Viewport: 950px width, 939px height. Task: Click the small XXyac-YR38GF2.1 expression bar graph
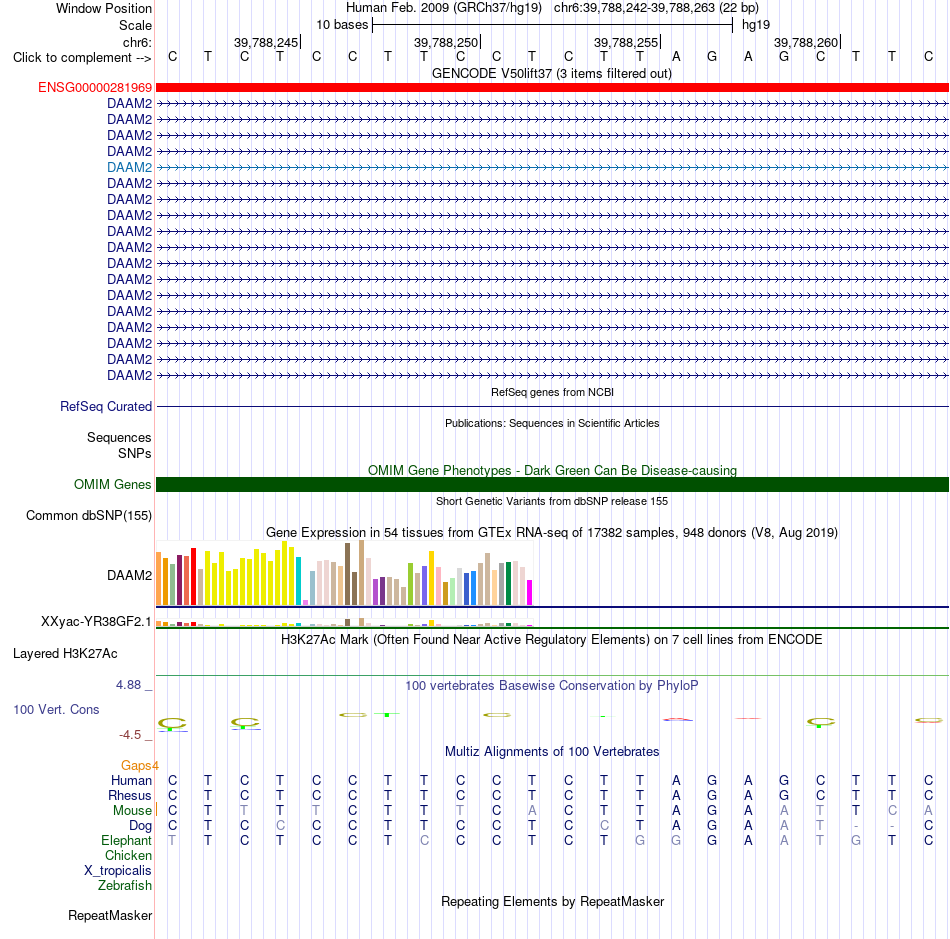coord(344,622)
